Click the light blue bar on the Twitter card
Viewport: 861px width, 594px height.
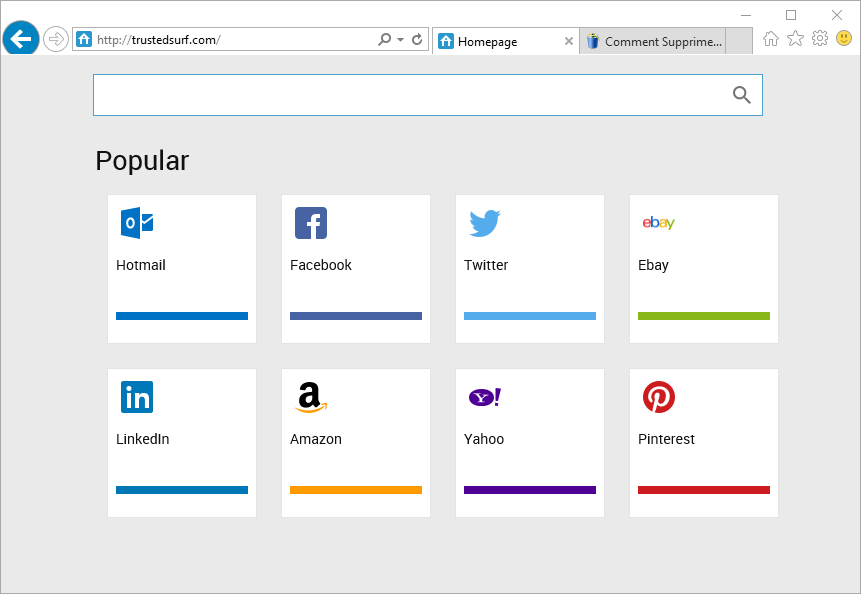pos(530,316)
